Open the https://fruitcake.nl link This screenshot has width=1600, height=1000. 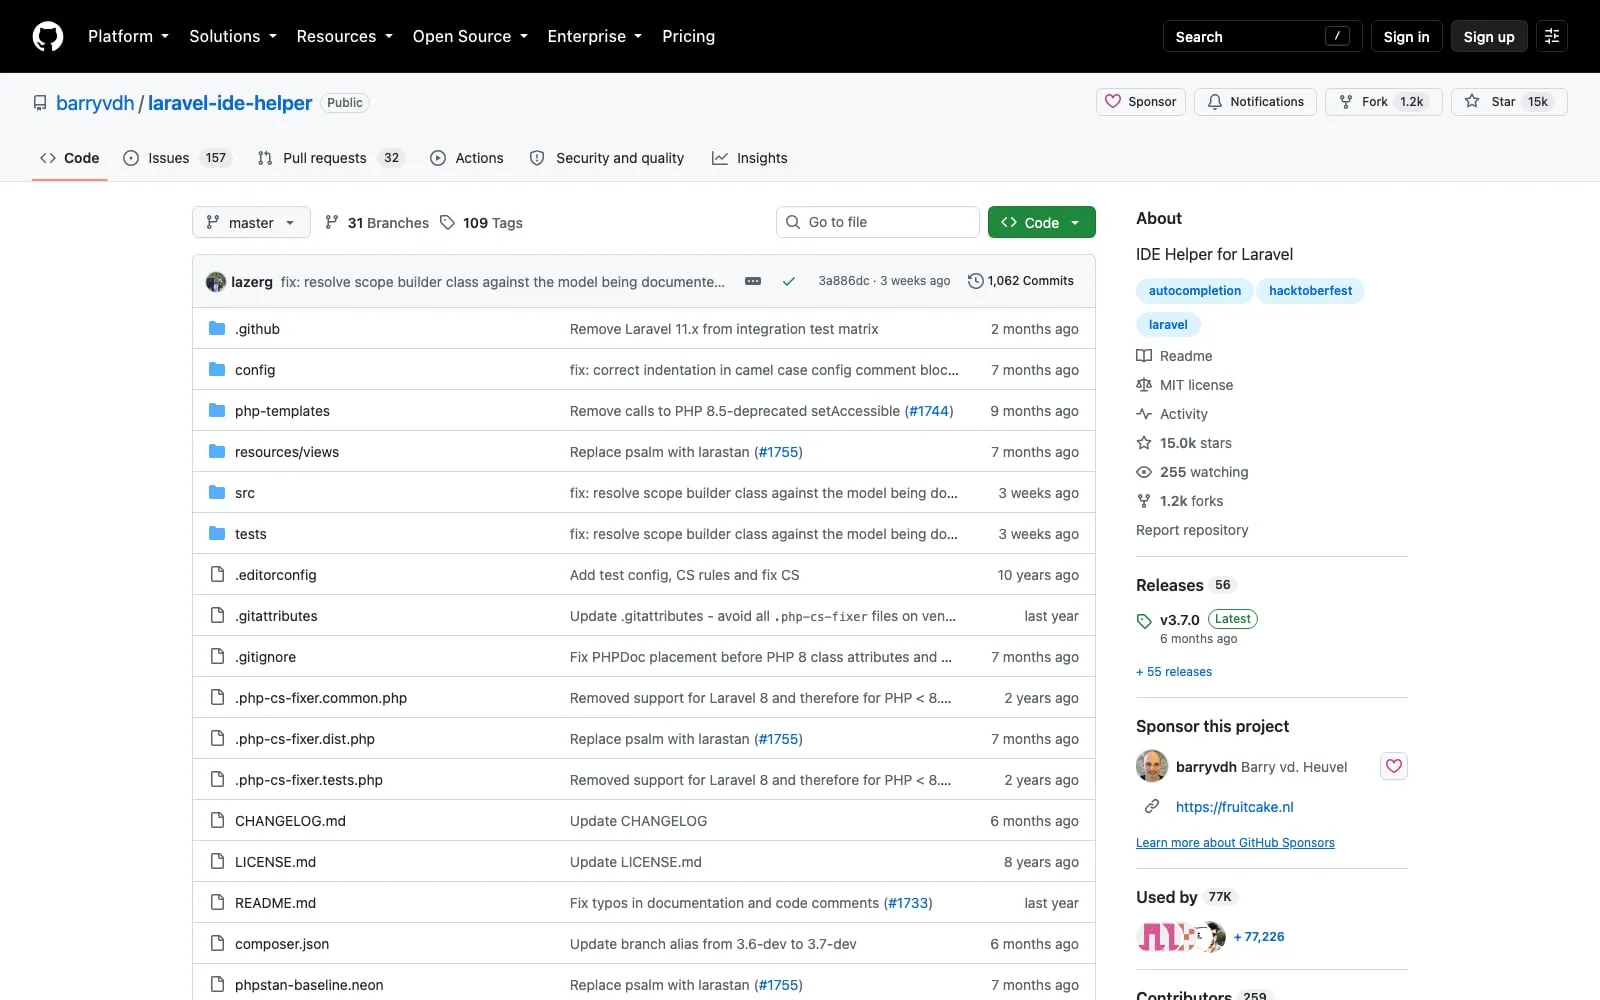(1234, 807)
